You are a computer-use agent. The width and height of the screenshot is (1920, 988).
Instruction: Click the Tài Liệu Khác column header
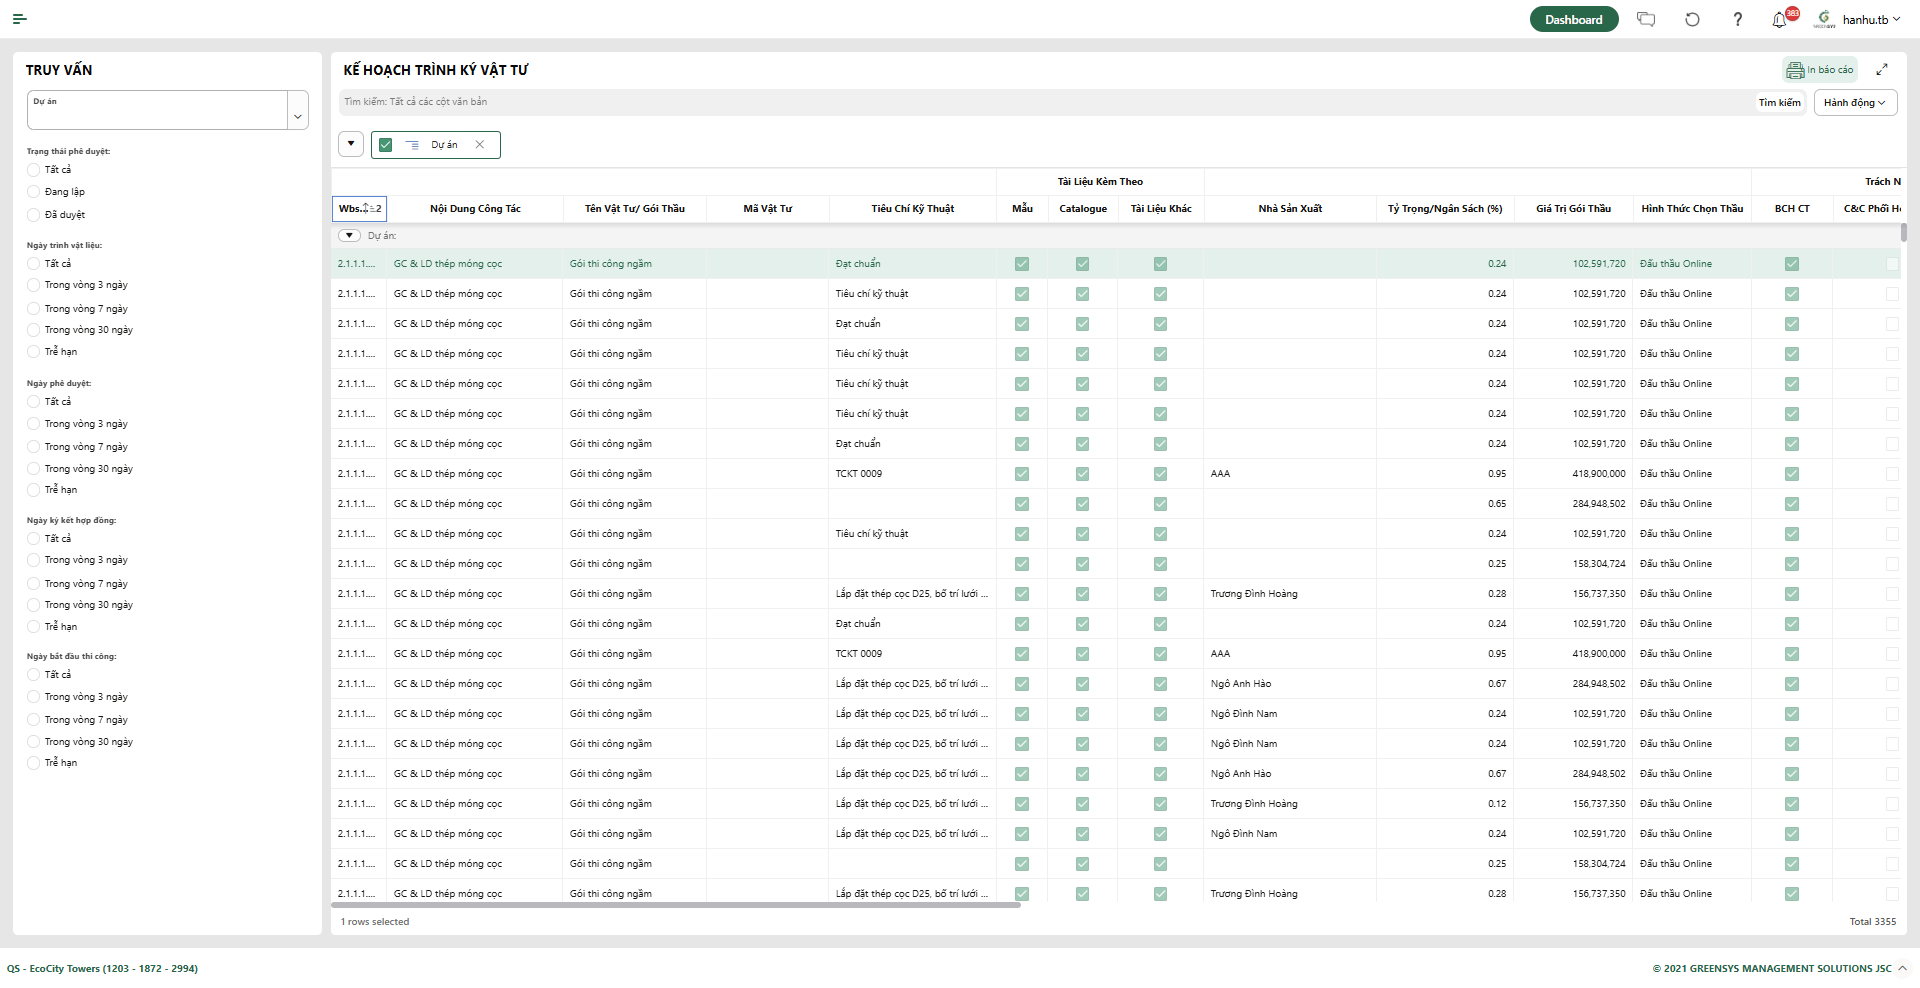click(1161, 208)
